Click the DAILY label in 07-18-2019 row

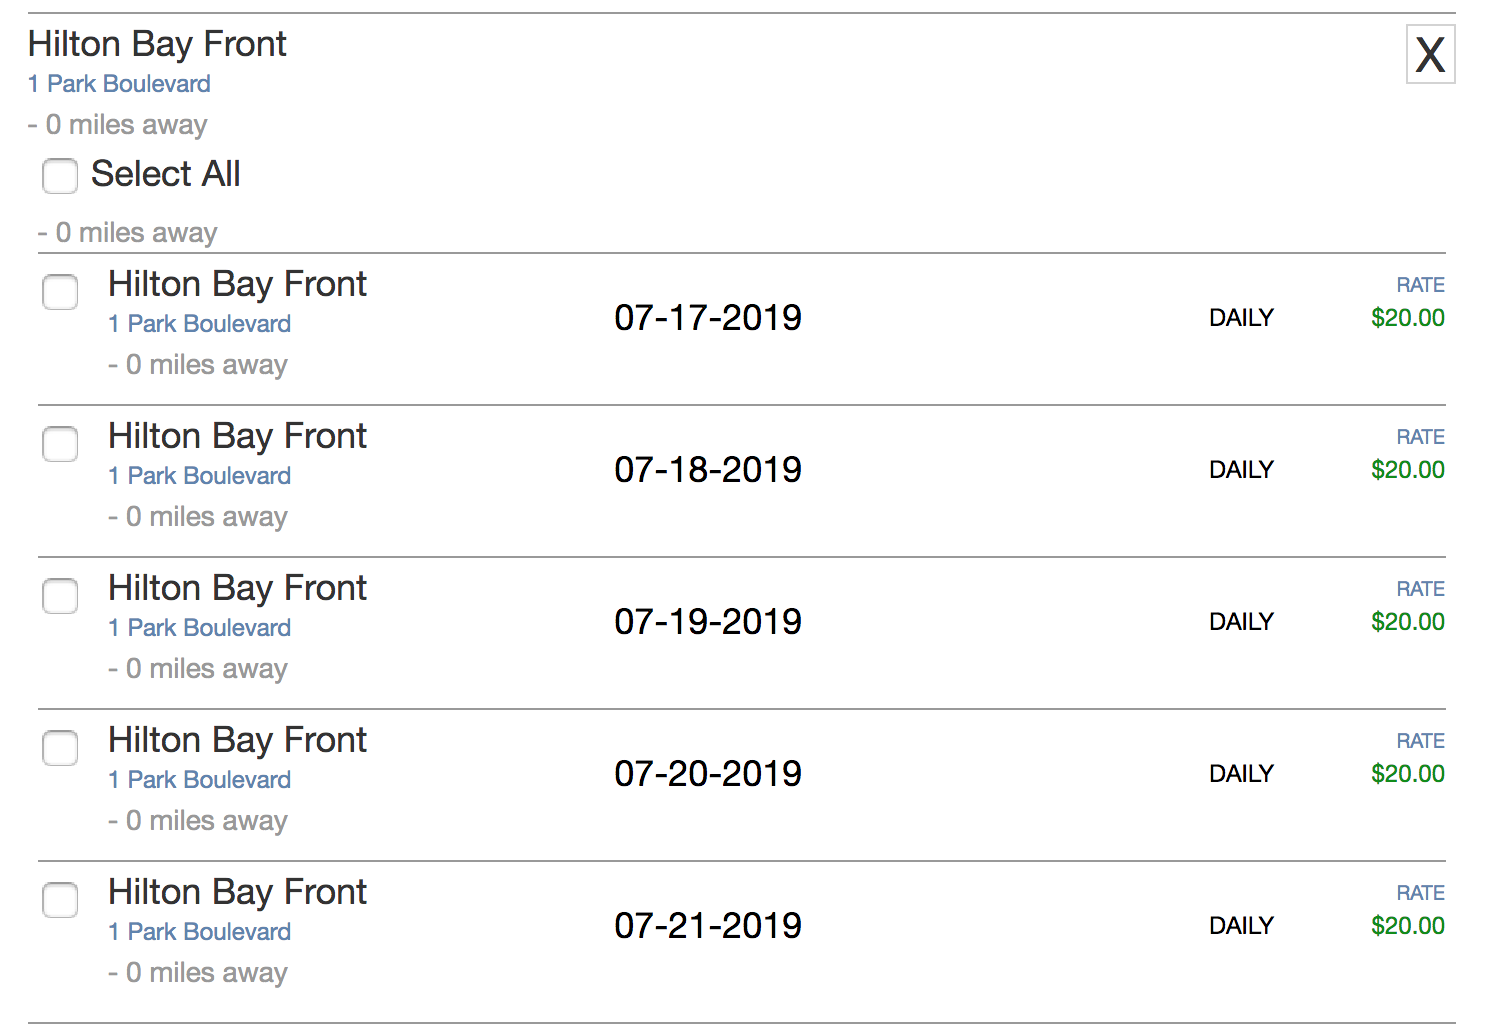(1241, 470)
